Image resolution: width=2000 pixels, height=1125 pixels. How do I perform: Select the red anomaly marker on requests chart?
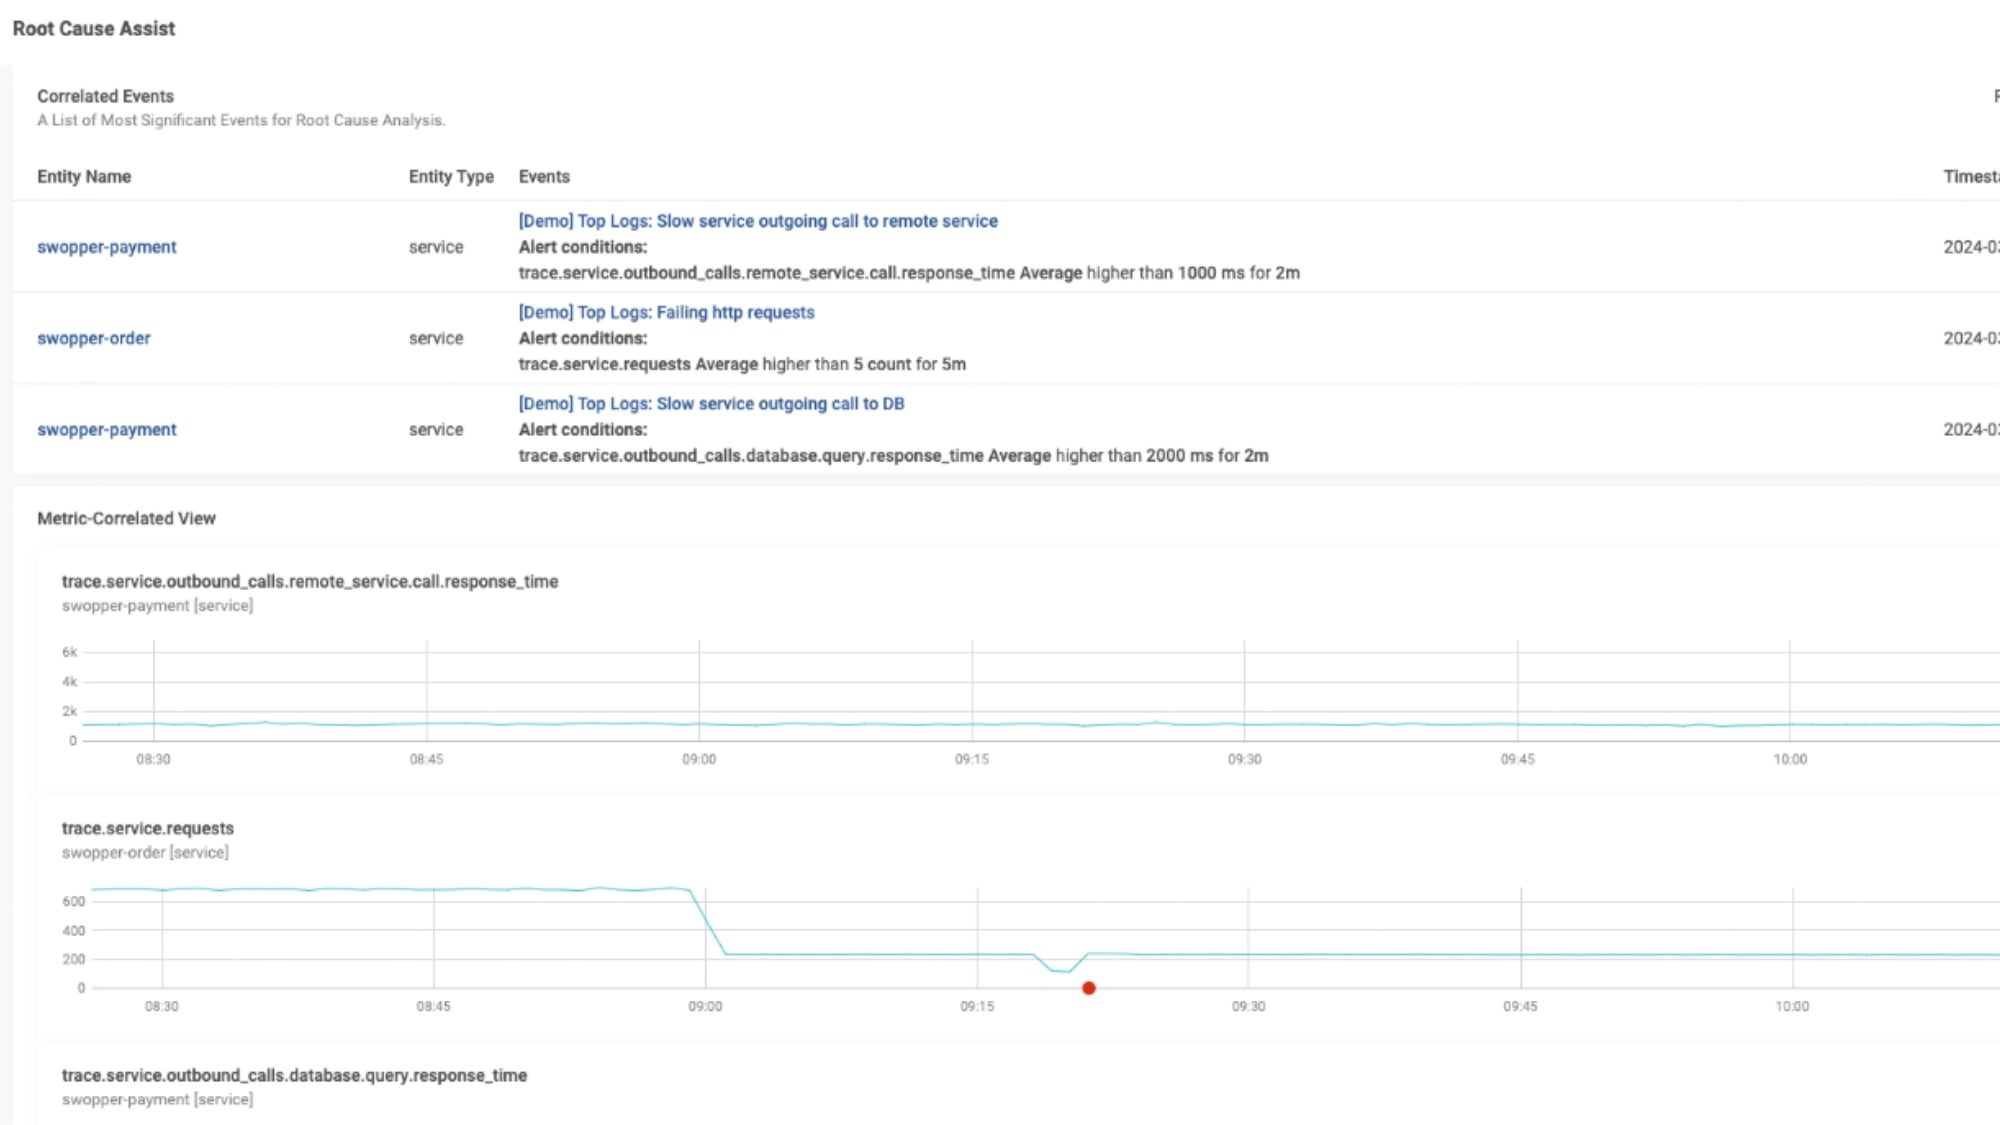pyautogui.click(x=1089, y=988)
